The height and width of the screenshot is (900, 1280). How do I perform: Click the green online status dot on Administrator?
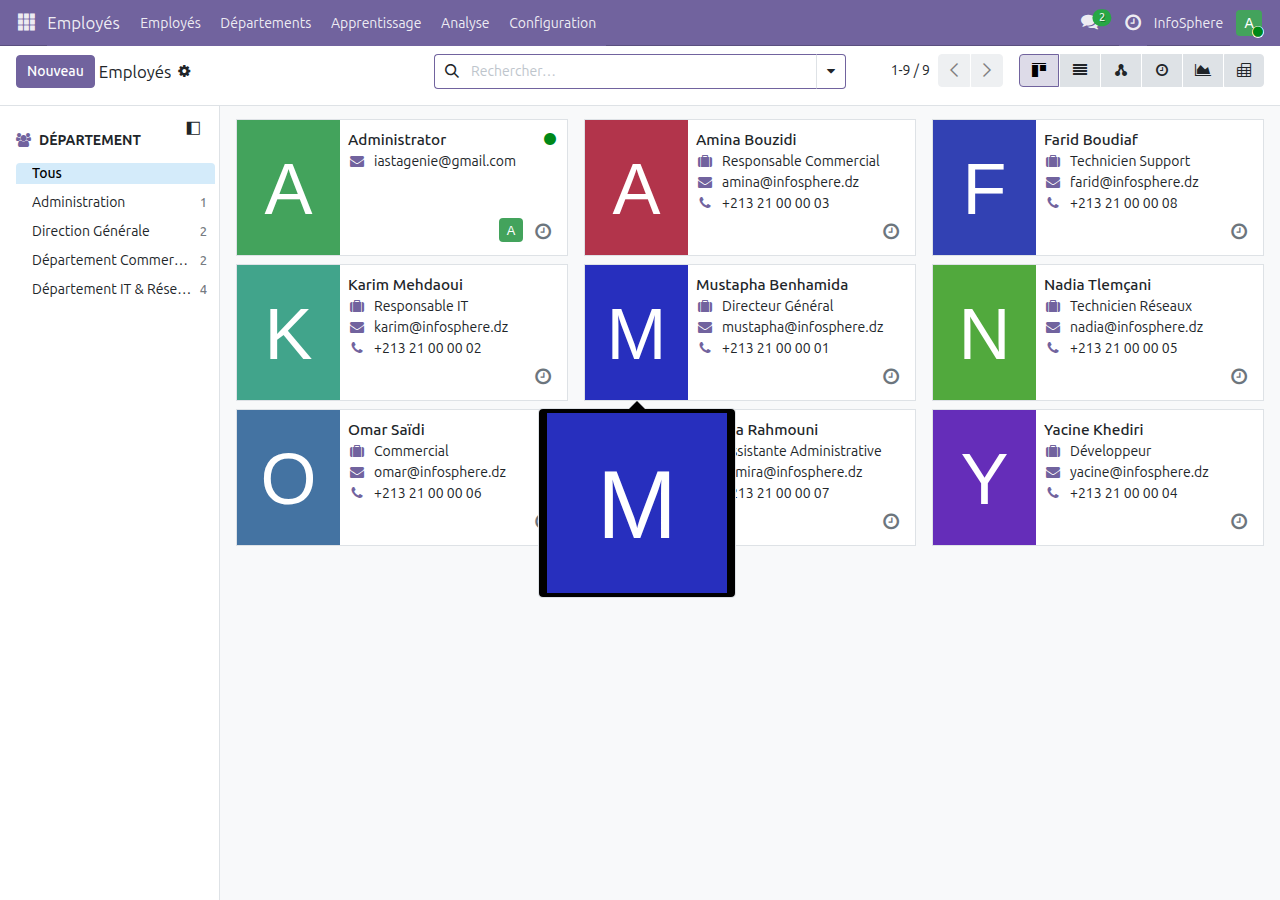pyautogui.click(x=549, y=139)
